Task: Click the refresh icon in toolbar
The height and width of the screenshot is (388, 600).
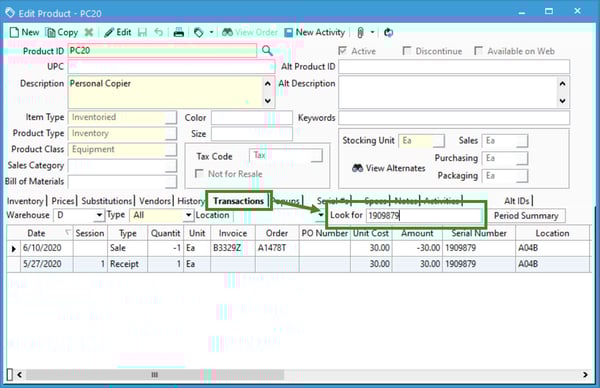Action: pos(388,33)
